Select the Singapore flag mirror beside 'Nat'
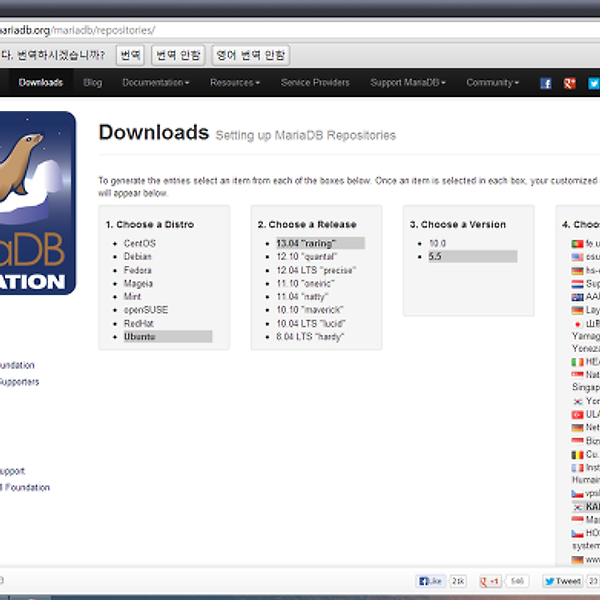The height and width of the screenshot is (600, 600). 577,374
